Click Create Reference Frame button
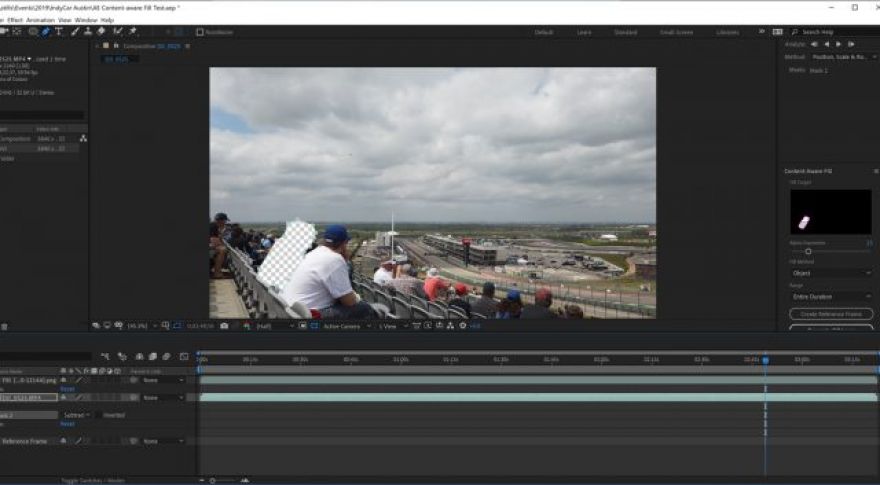Screen dimensions: 880x485 (x=831, y=314)
